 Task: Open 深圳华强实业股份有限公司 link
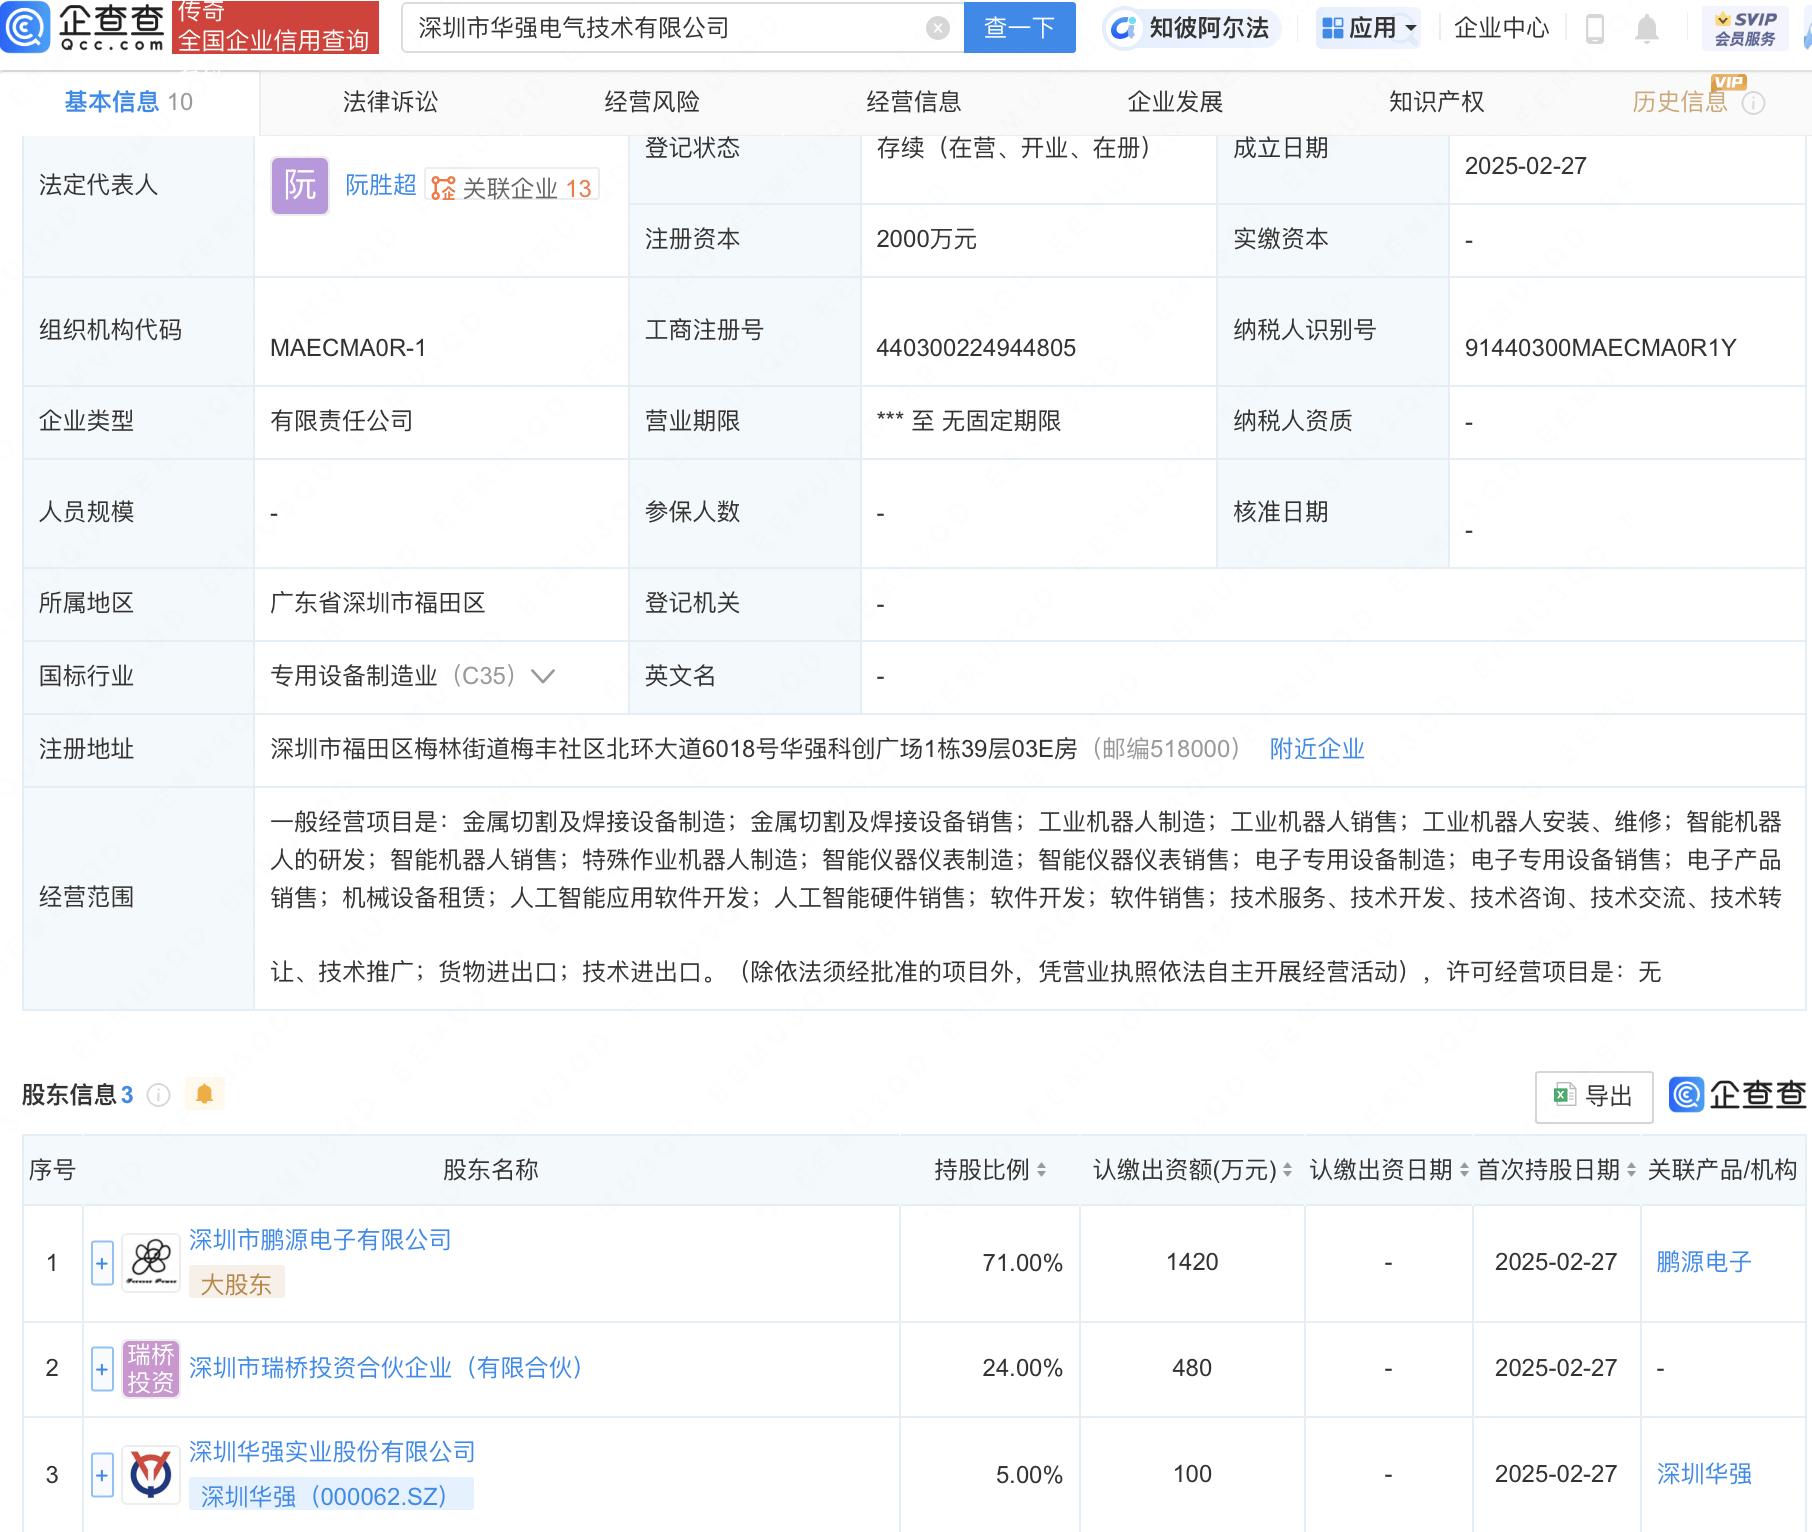[332, 1452]
